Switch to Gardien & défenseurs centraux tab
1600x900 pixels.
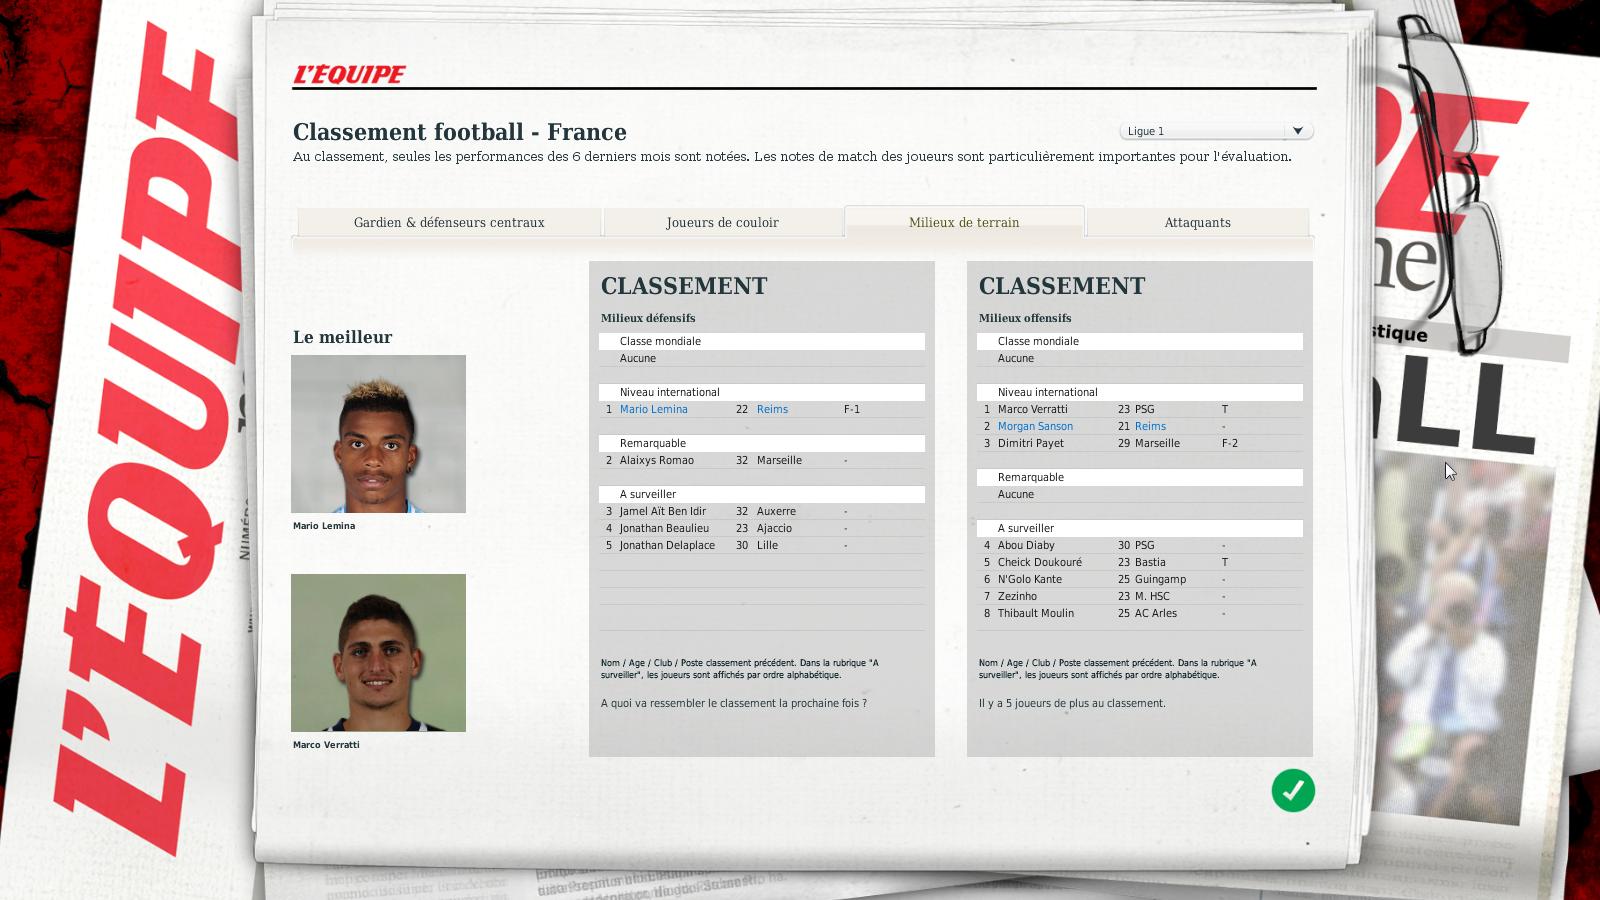pyautogui.click(x=449, y=223)
